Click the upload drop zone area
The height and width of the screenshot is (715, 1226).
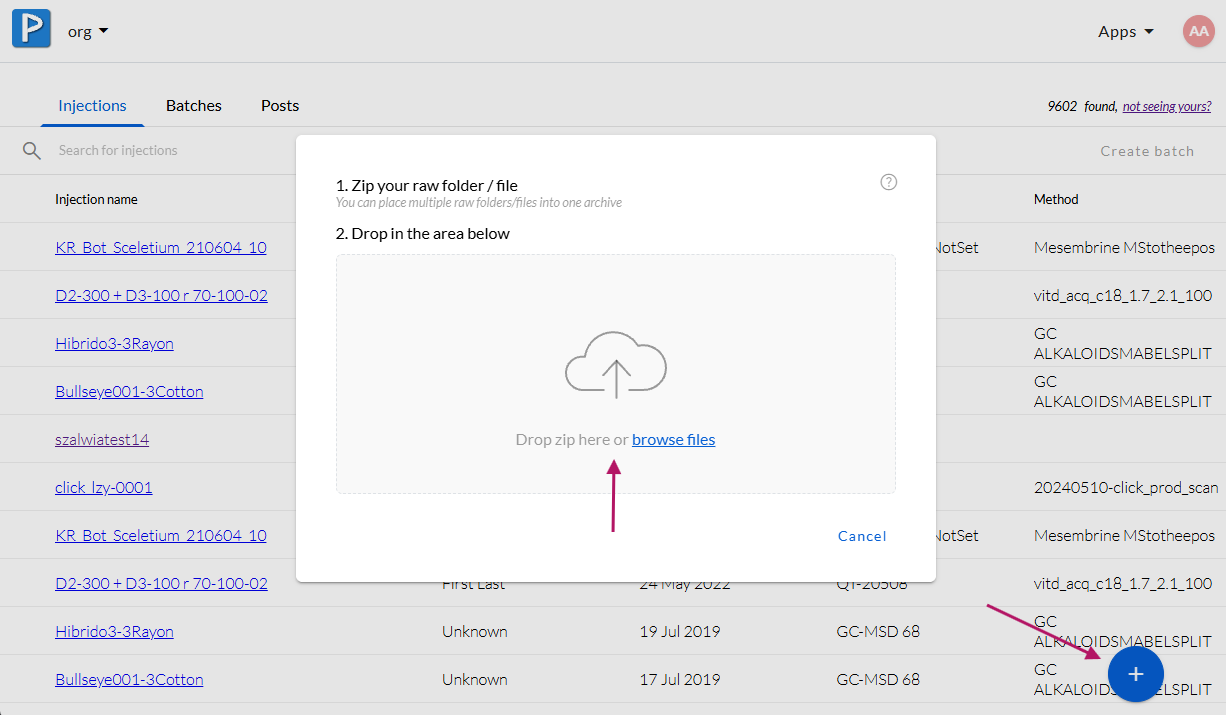pyautogui.click(x=616, y=373)
